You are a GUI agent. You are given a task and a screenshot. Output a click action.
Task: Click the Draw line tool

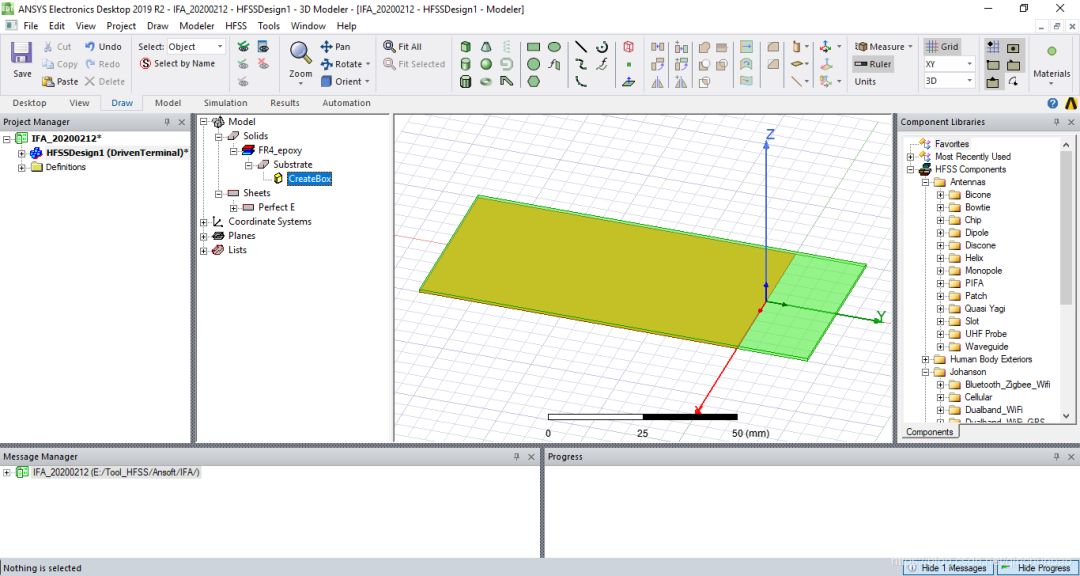pos(581,46)
